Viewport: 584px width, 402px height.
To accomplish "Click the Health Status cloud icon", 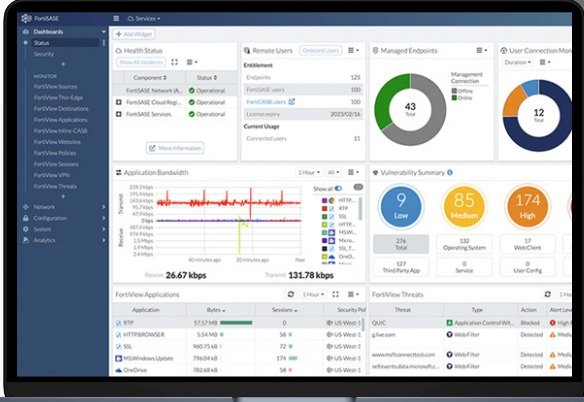I will click(x=119, y=51).
